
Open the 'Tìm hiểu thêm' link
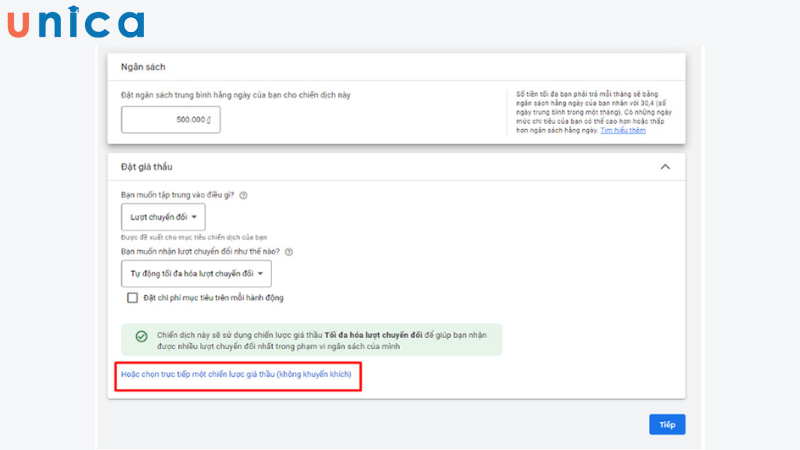point(622,131)
